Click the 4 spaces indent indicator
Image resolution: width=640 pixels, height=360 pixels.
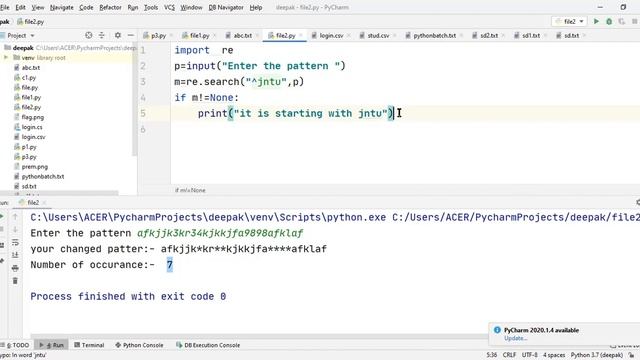pos(554,355)
